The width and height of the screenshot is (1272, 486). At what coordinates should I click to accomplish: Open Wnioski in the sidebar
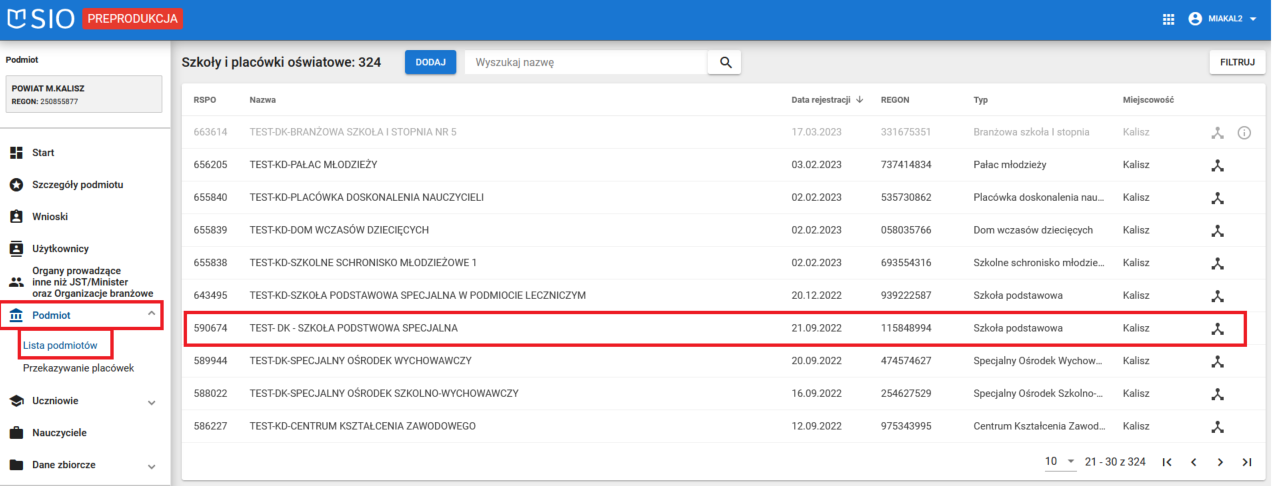click(x=85, y=216)
